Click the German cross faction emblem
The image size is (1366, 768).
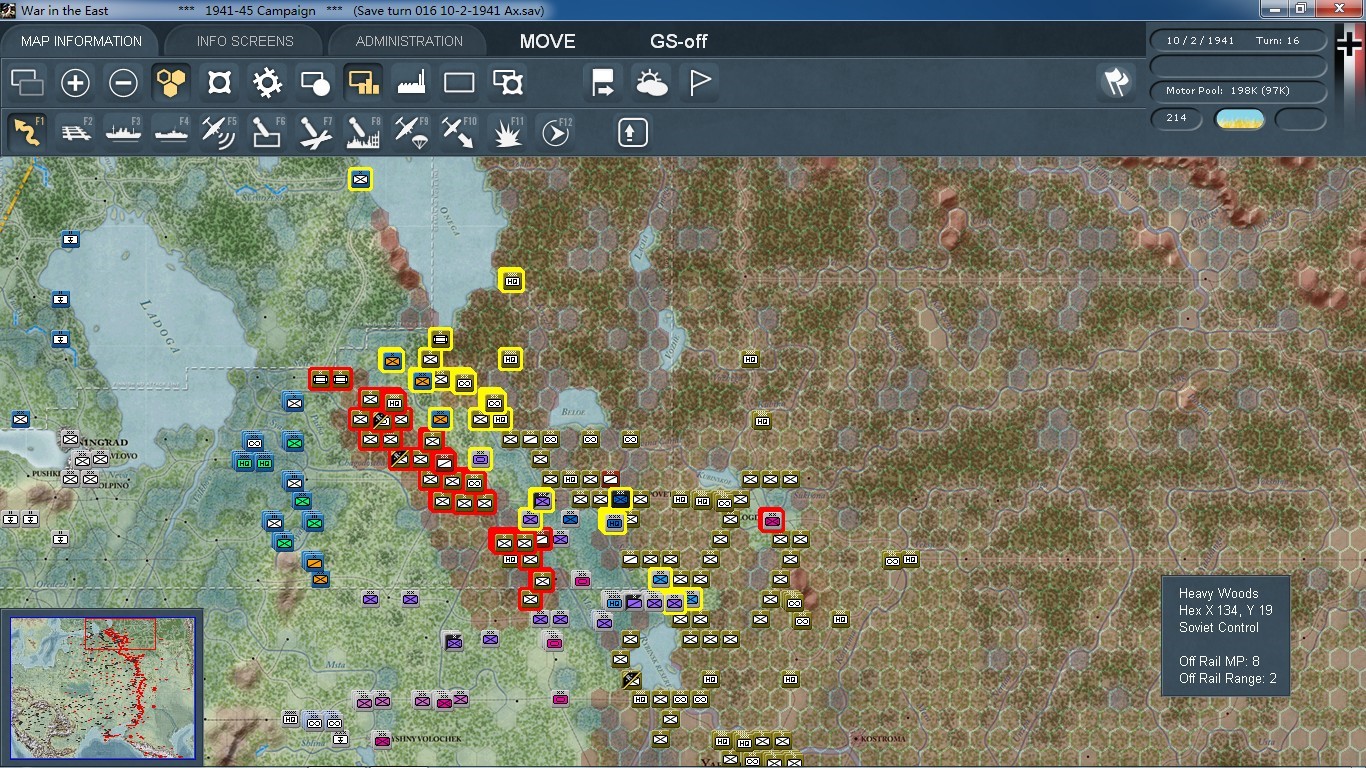pos(1349,46)
